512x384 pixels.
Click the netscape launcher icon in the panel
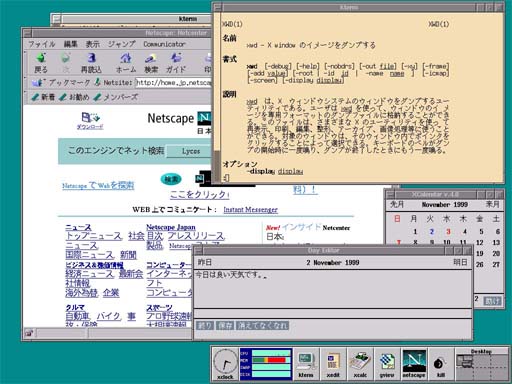pyautogui.click(x=414, y=364)
